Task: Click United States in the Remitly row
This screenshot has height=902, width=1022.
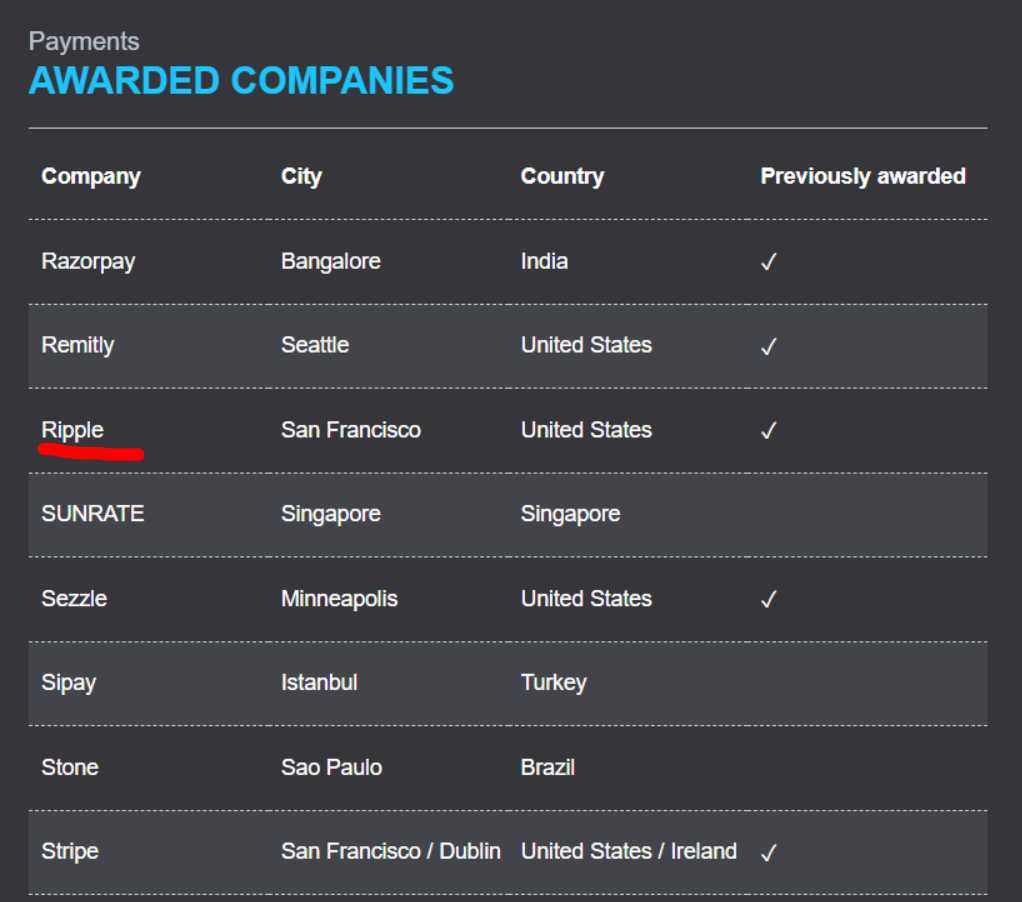Action: click(586, 345)
